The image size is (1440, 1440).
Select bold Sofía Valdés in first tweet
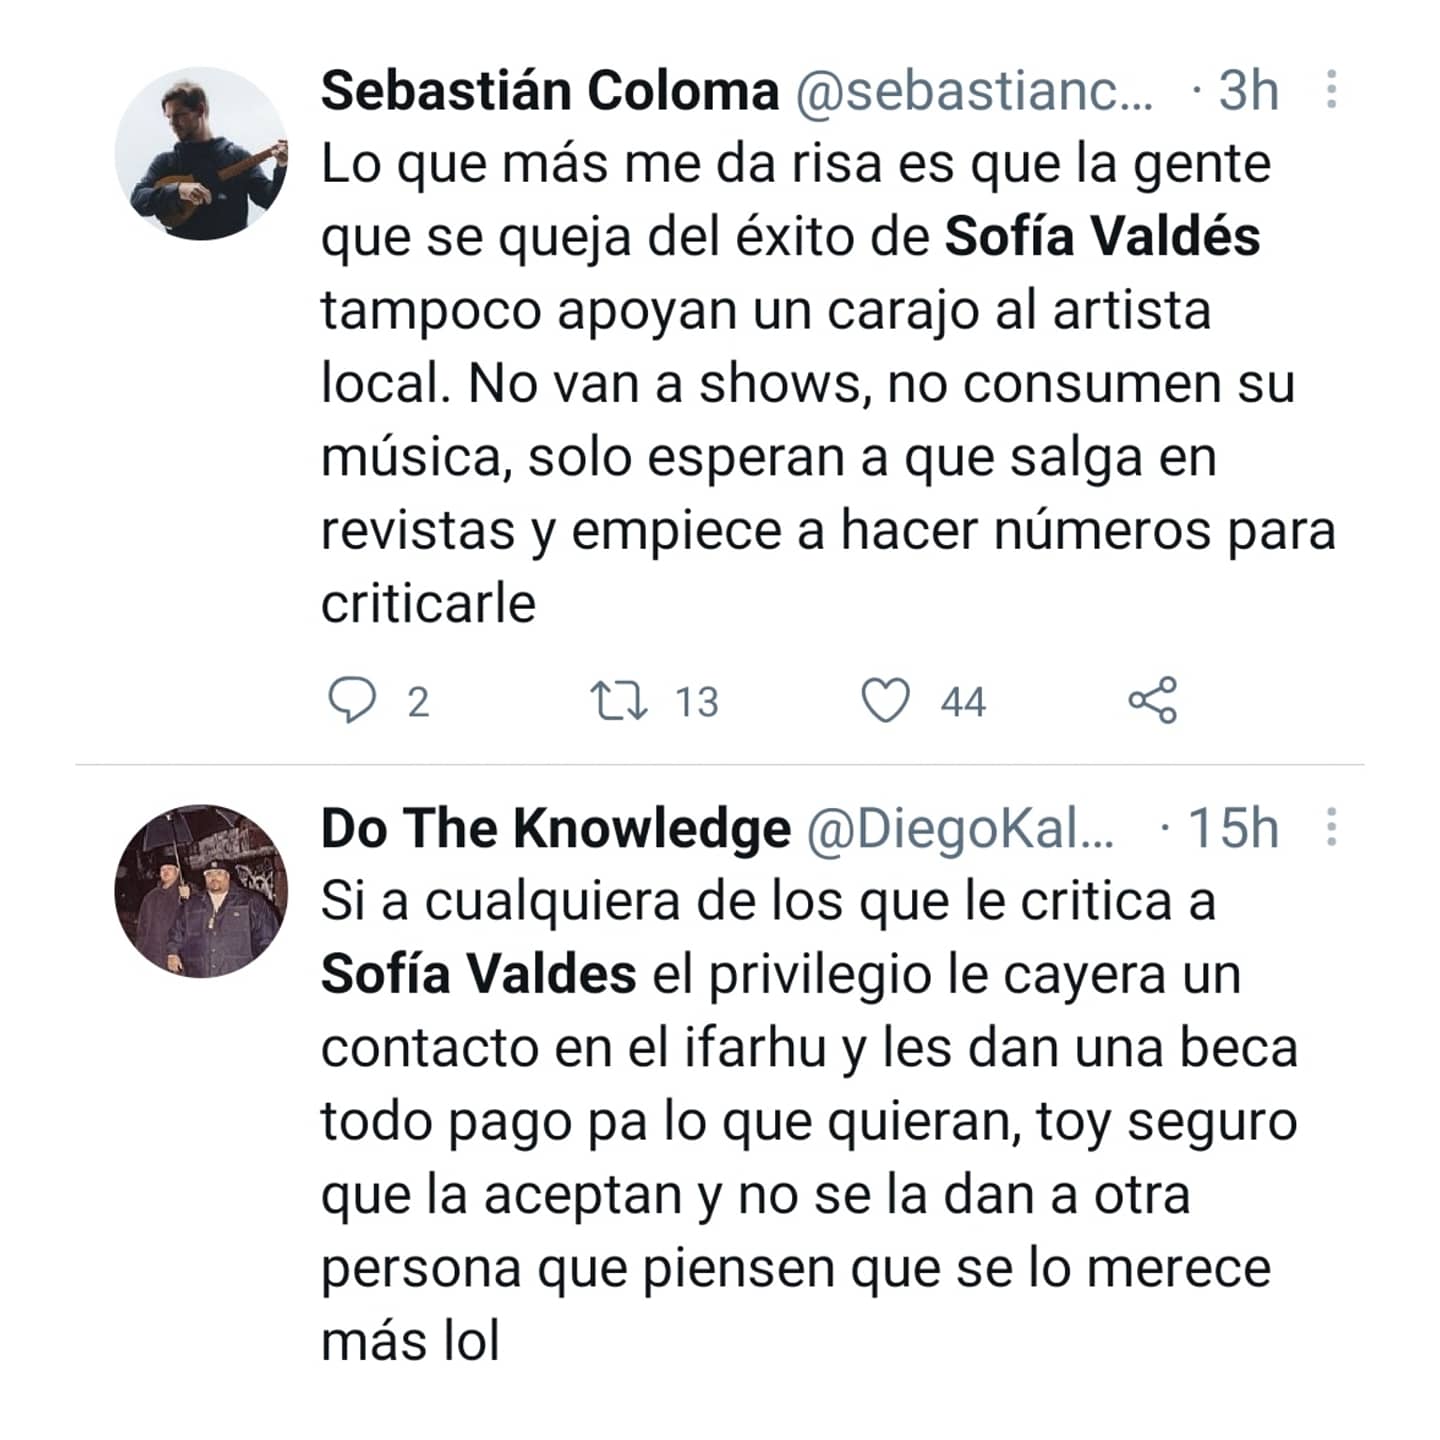[1102, 237]
